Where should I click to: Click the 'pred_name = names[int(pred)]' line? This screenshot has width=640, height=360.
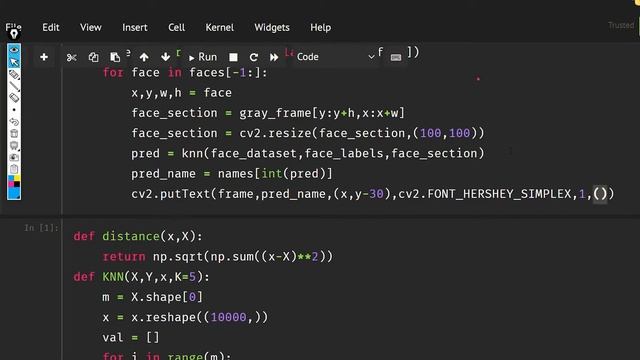[232, 174]
